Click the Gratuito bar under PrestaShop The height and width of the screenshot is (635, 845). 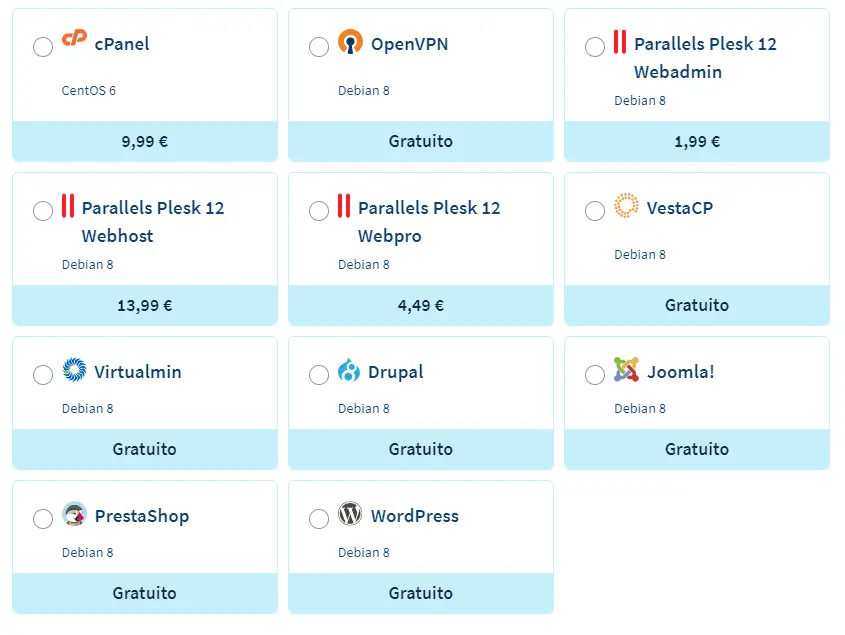pos(145,593)
